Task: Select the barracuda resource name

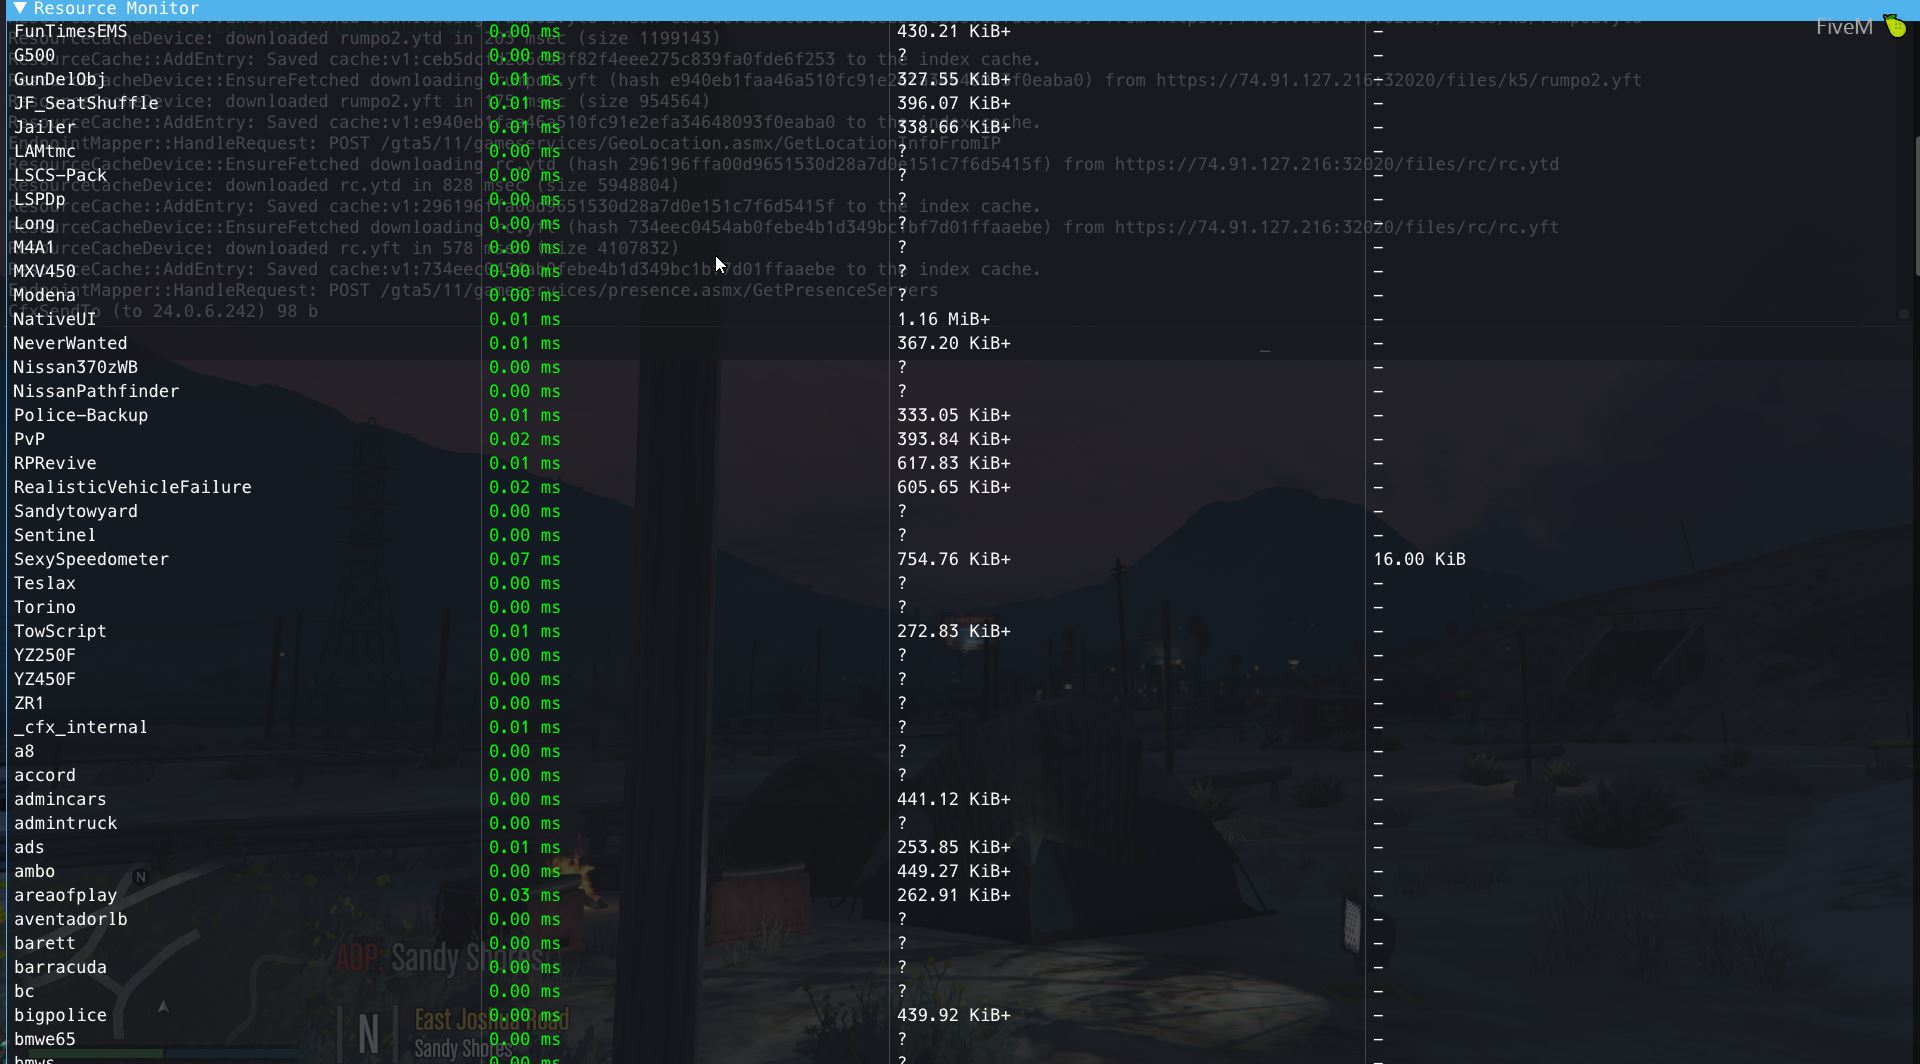Action: [x=60, y=967]
